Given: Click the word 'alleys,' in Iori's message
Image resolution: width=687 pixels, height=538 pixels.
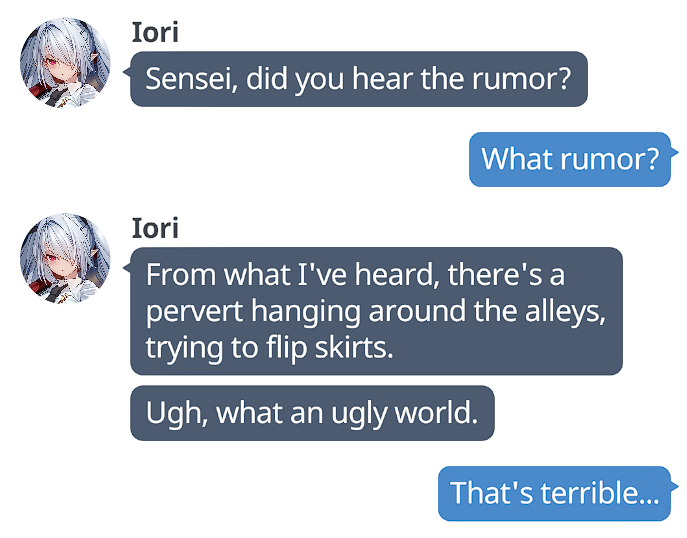Looking at the screenshot, I should coord(566,311).
